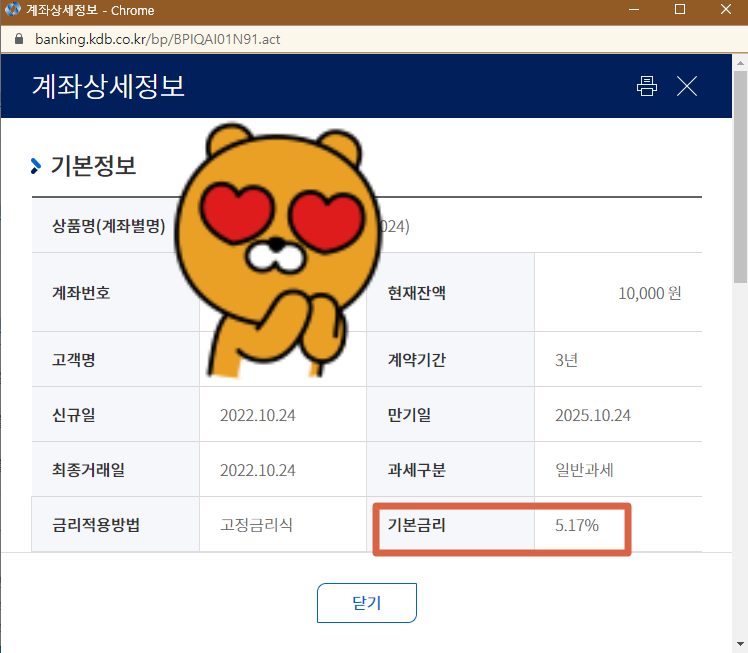Select the 계좌번호 label
Screen dimensions: 748x653
pyautogui.click(x=81, y=292)
